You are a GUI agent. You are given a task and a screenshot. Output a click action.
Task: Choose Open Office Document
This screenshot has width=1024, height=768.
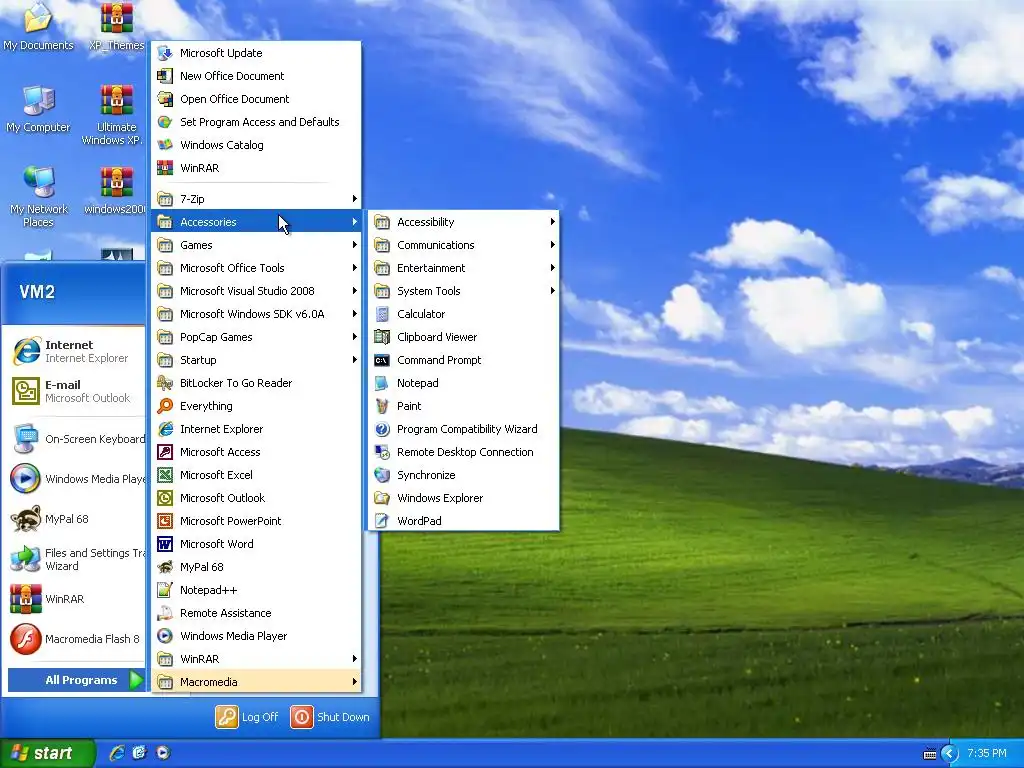[x=256, y=99]
